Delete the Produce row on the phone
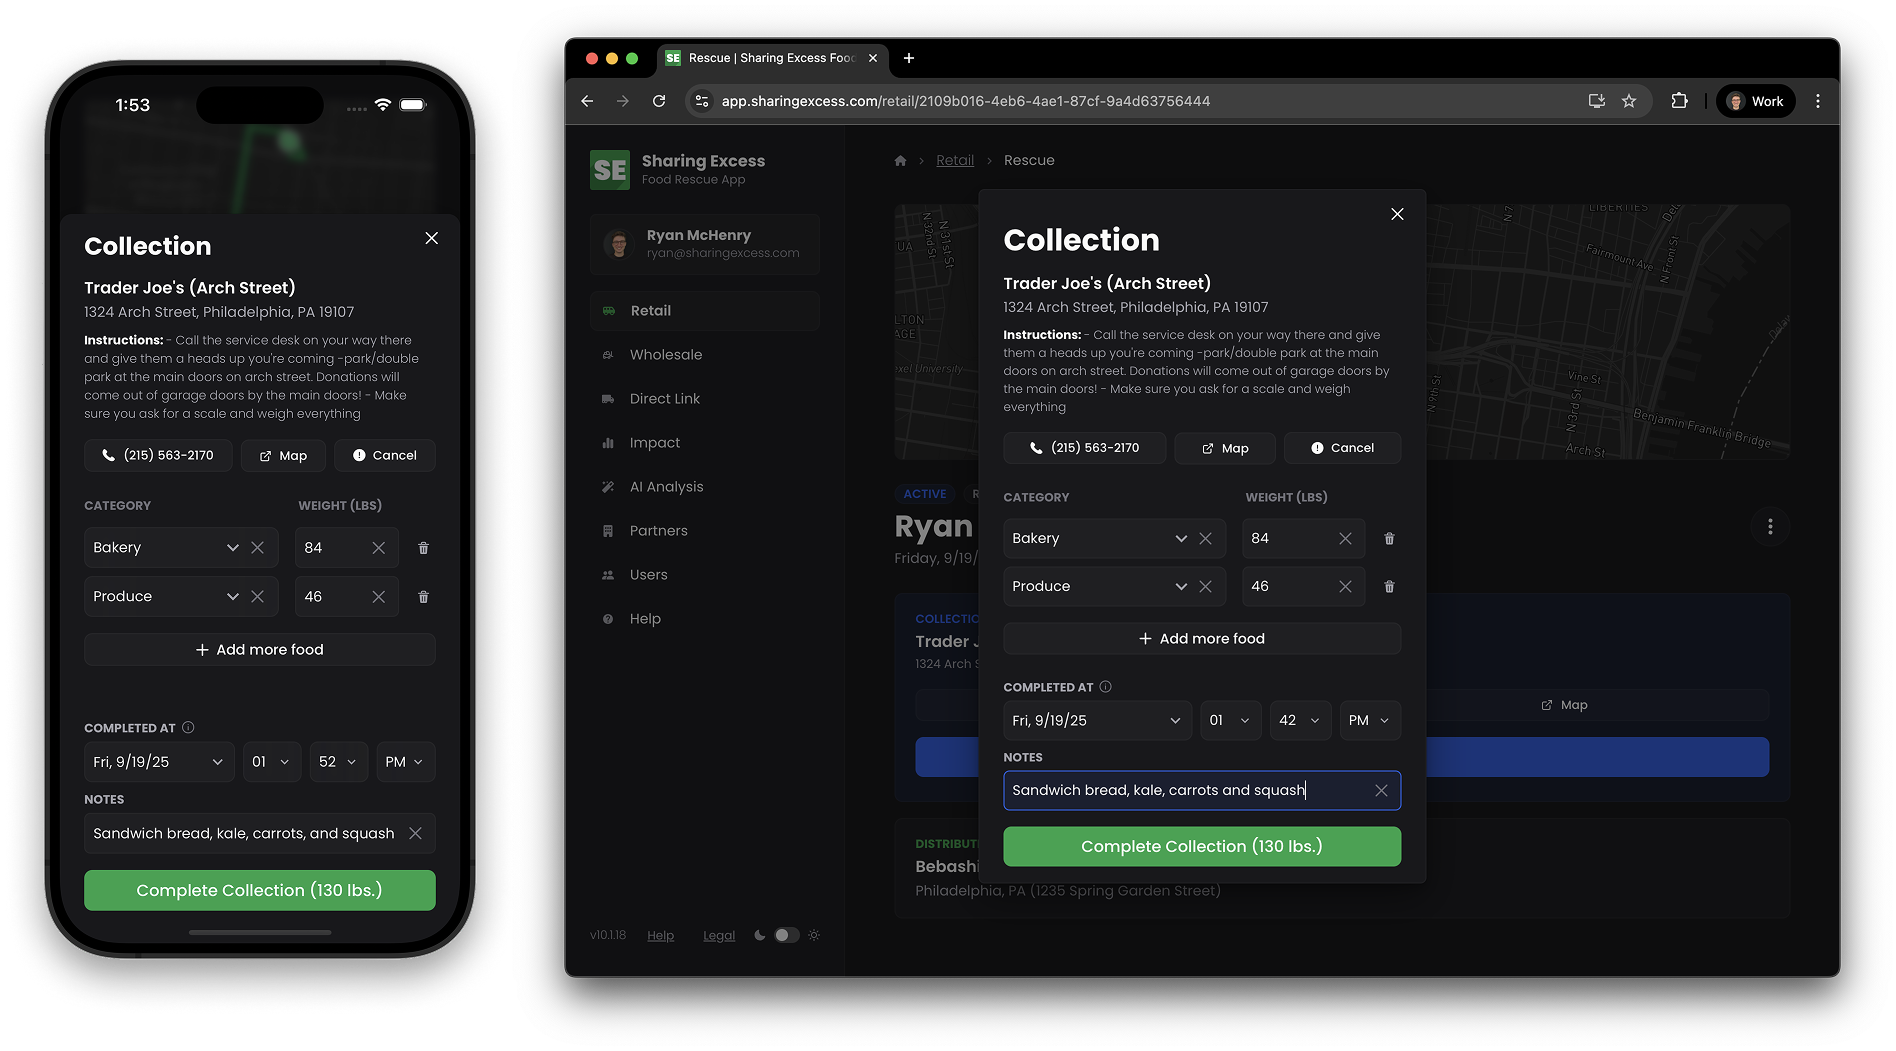This screenshot has height=1051, width=1896. tap(423, 597)
